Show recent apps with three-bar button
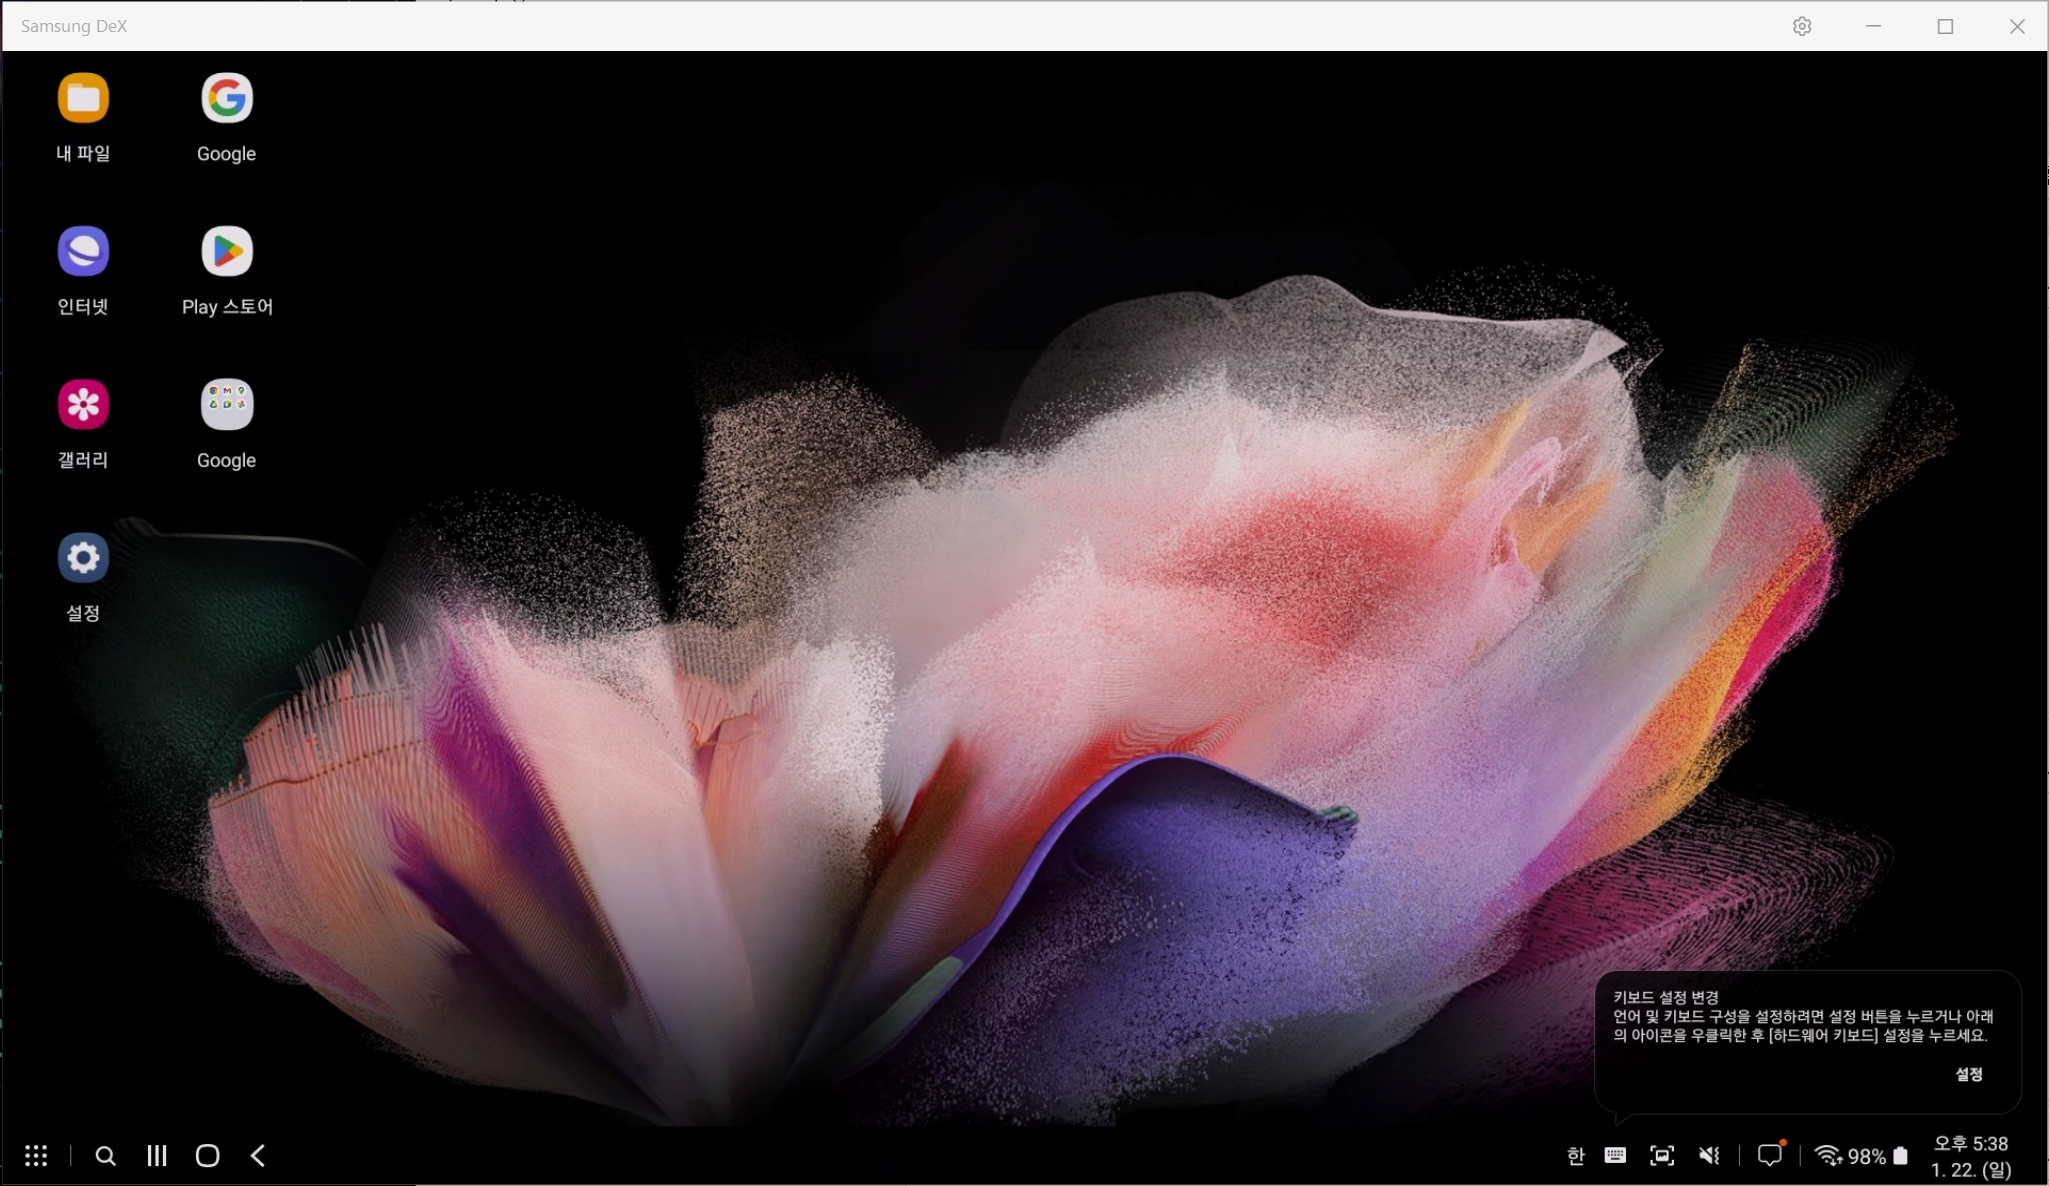Viewport: 2049px width, 1186px height. click(x=157, y=1156)
